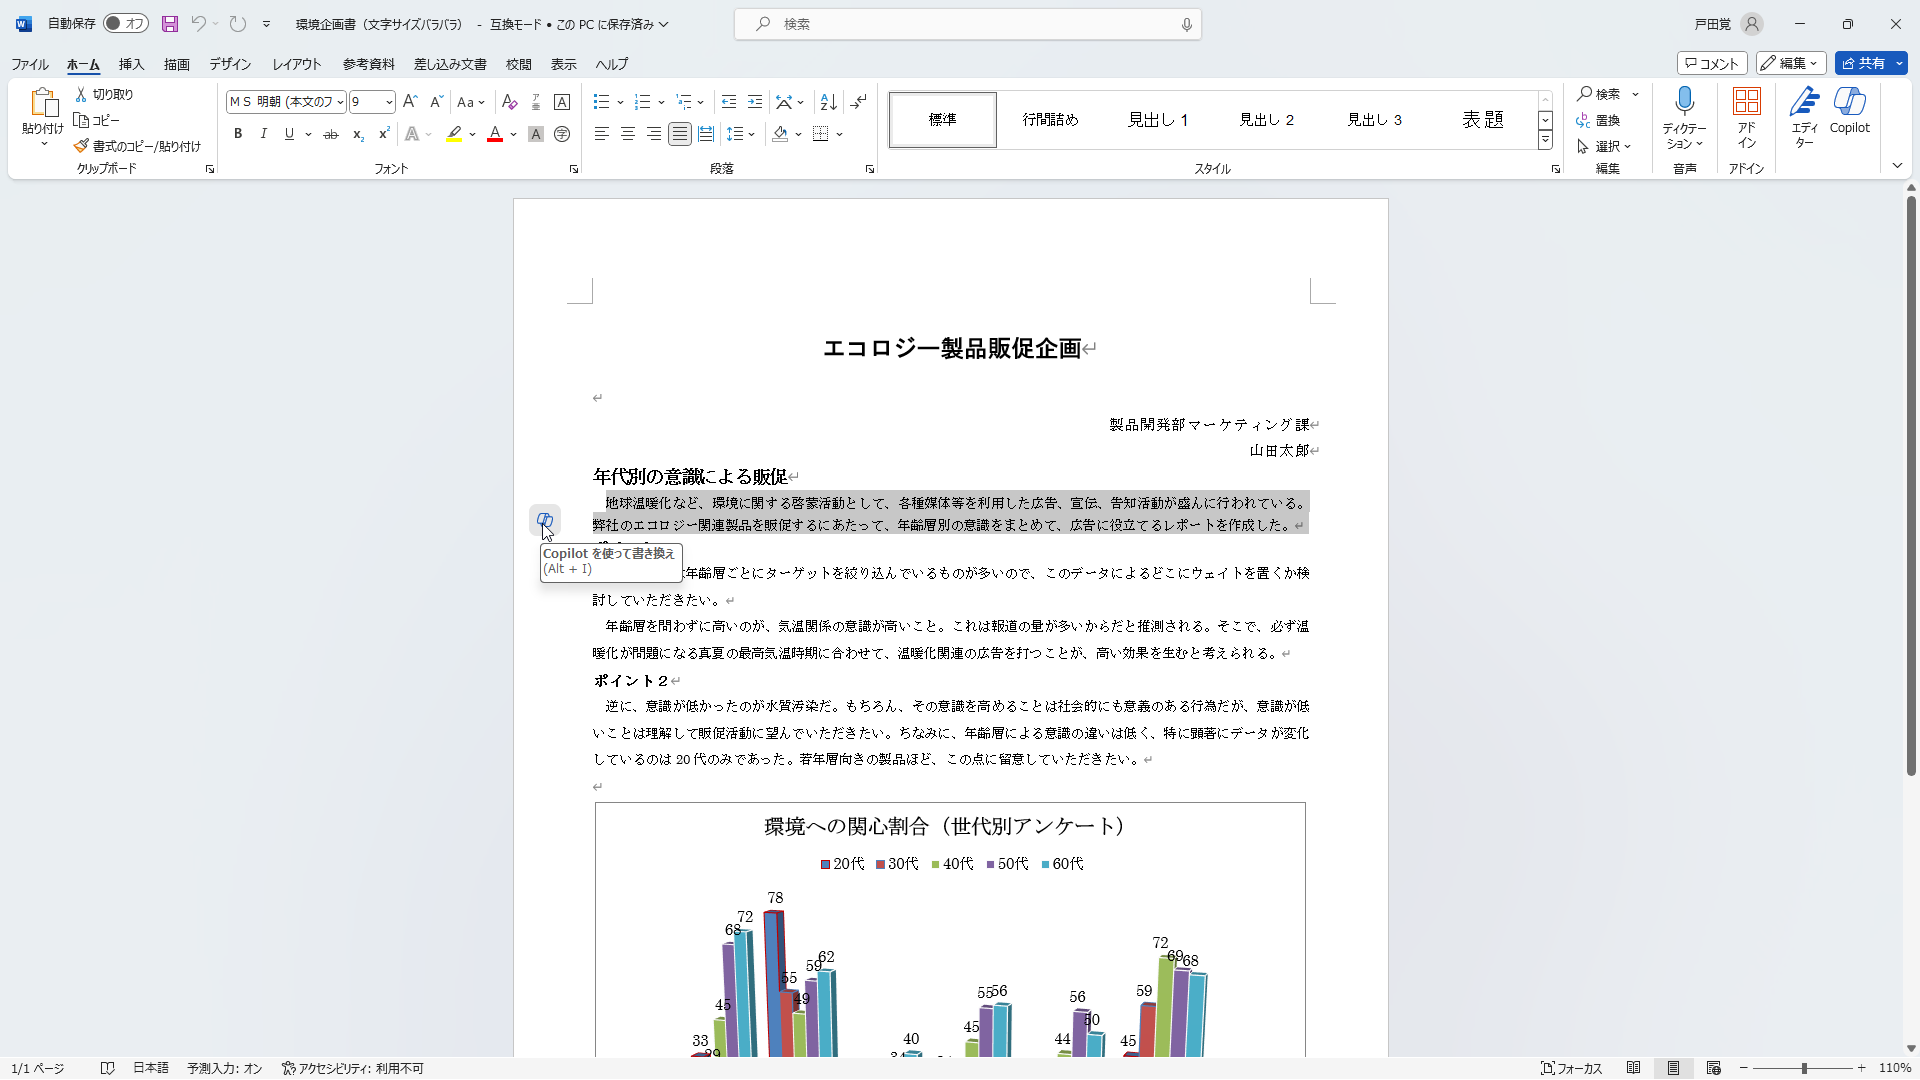This screenshot has height=1080, width=1920.
Task: Click the Undo arrow icon
Action: [198, 24]
